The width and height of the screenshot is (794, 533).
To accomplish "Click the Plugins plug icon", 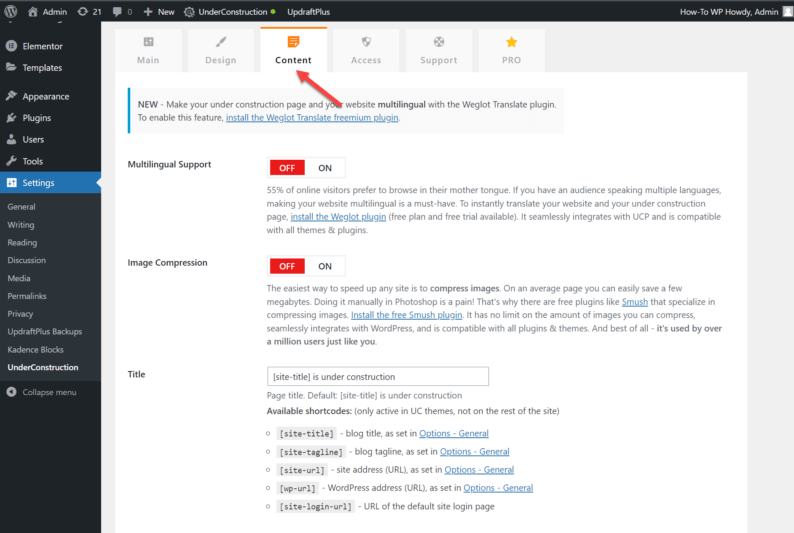I will (11, 118).
